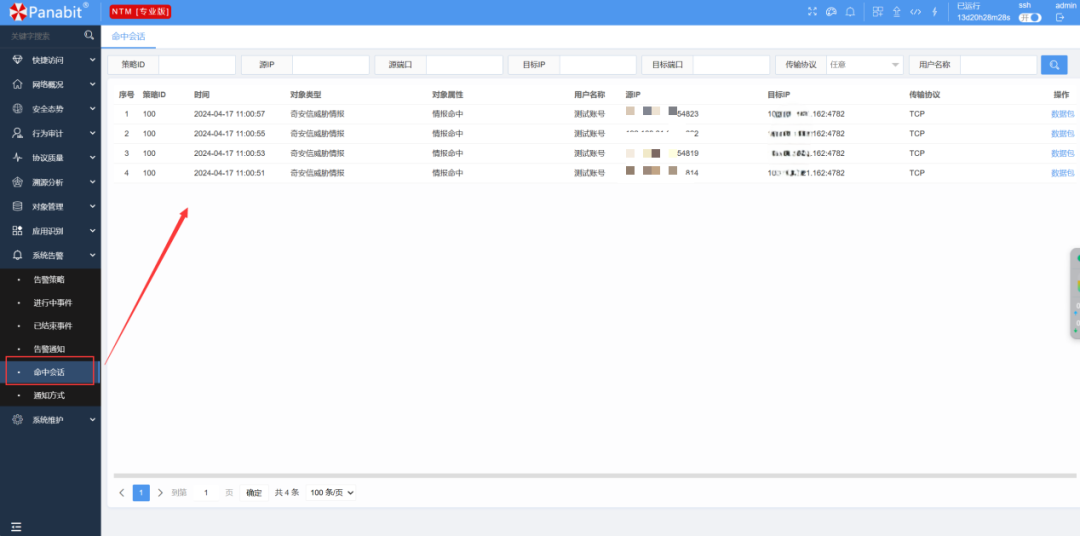This screenshot has height=536, width=1080.
Task: Click the blue search button in filter bar
Action: pos(1054,65)
